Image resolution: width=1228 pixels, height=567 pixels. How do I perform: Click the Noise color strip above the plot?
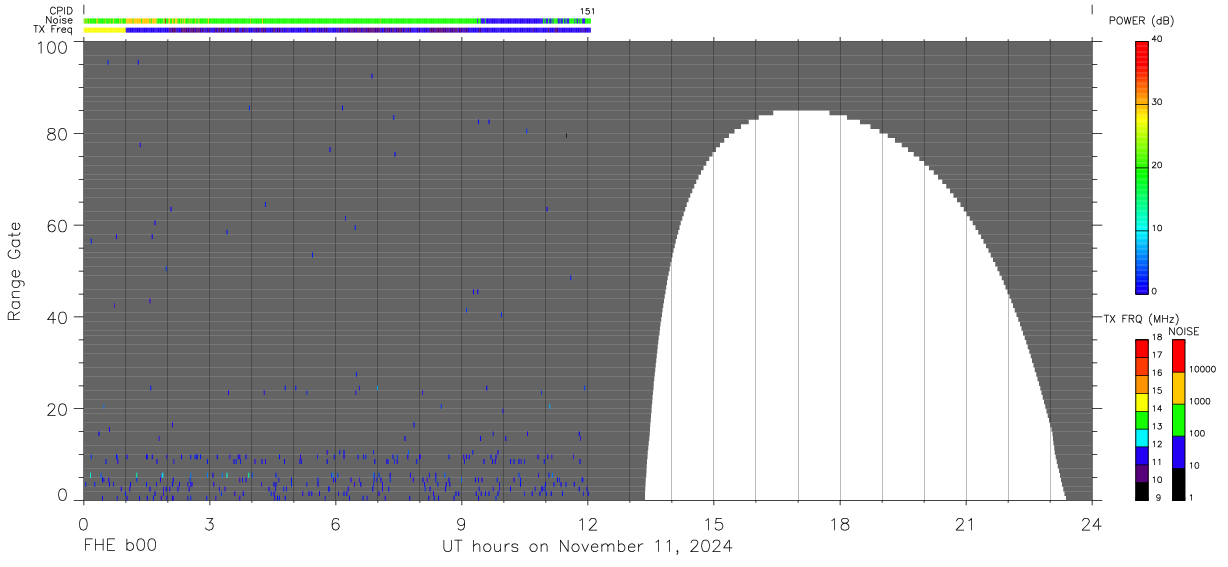tap(337, 20)
